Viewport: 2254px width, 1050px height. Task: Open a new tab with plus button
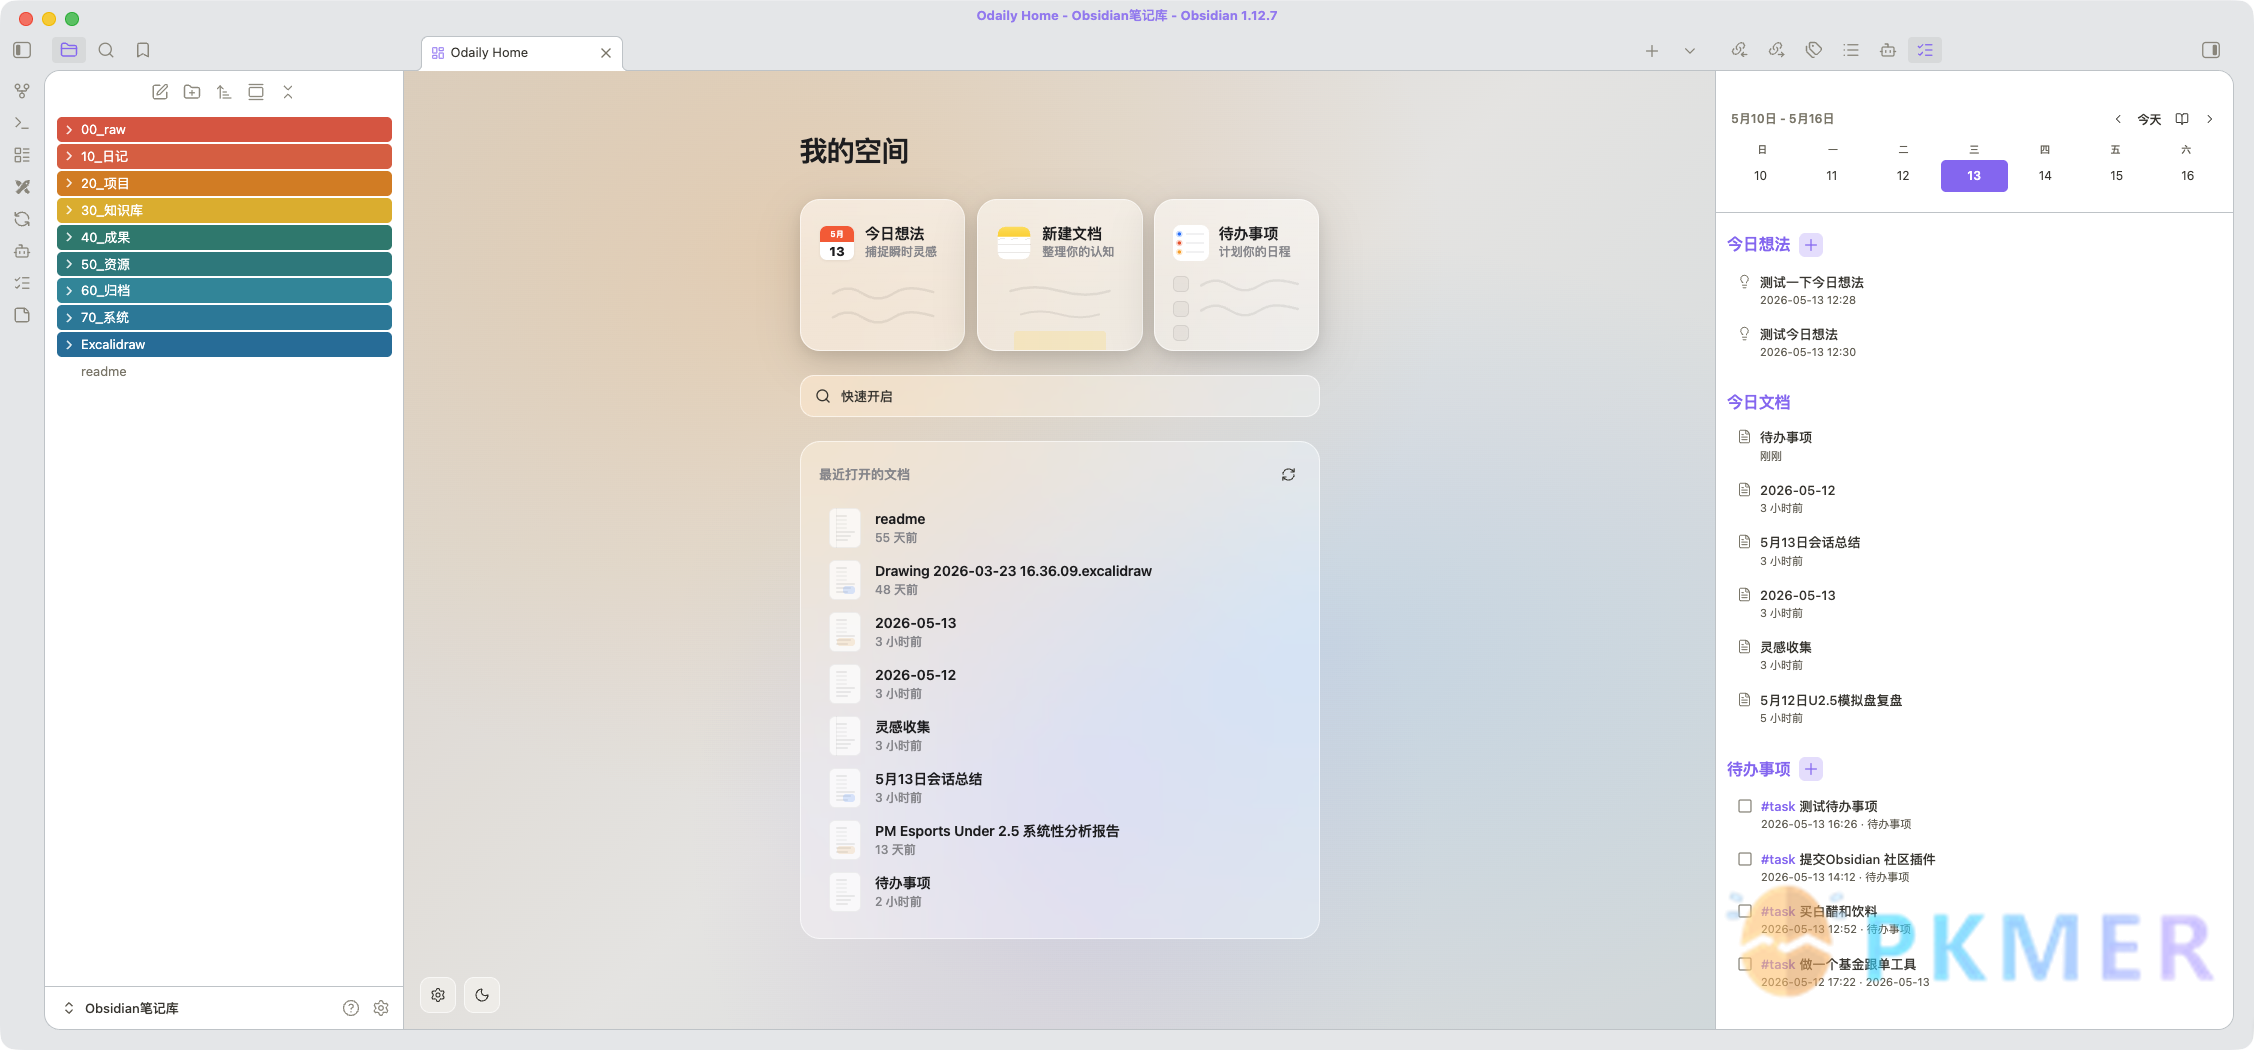tap(1652, 51)
